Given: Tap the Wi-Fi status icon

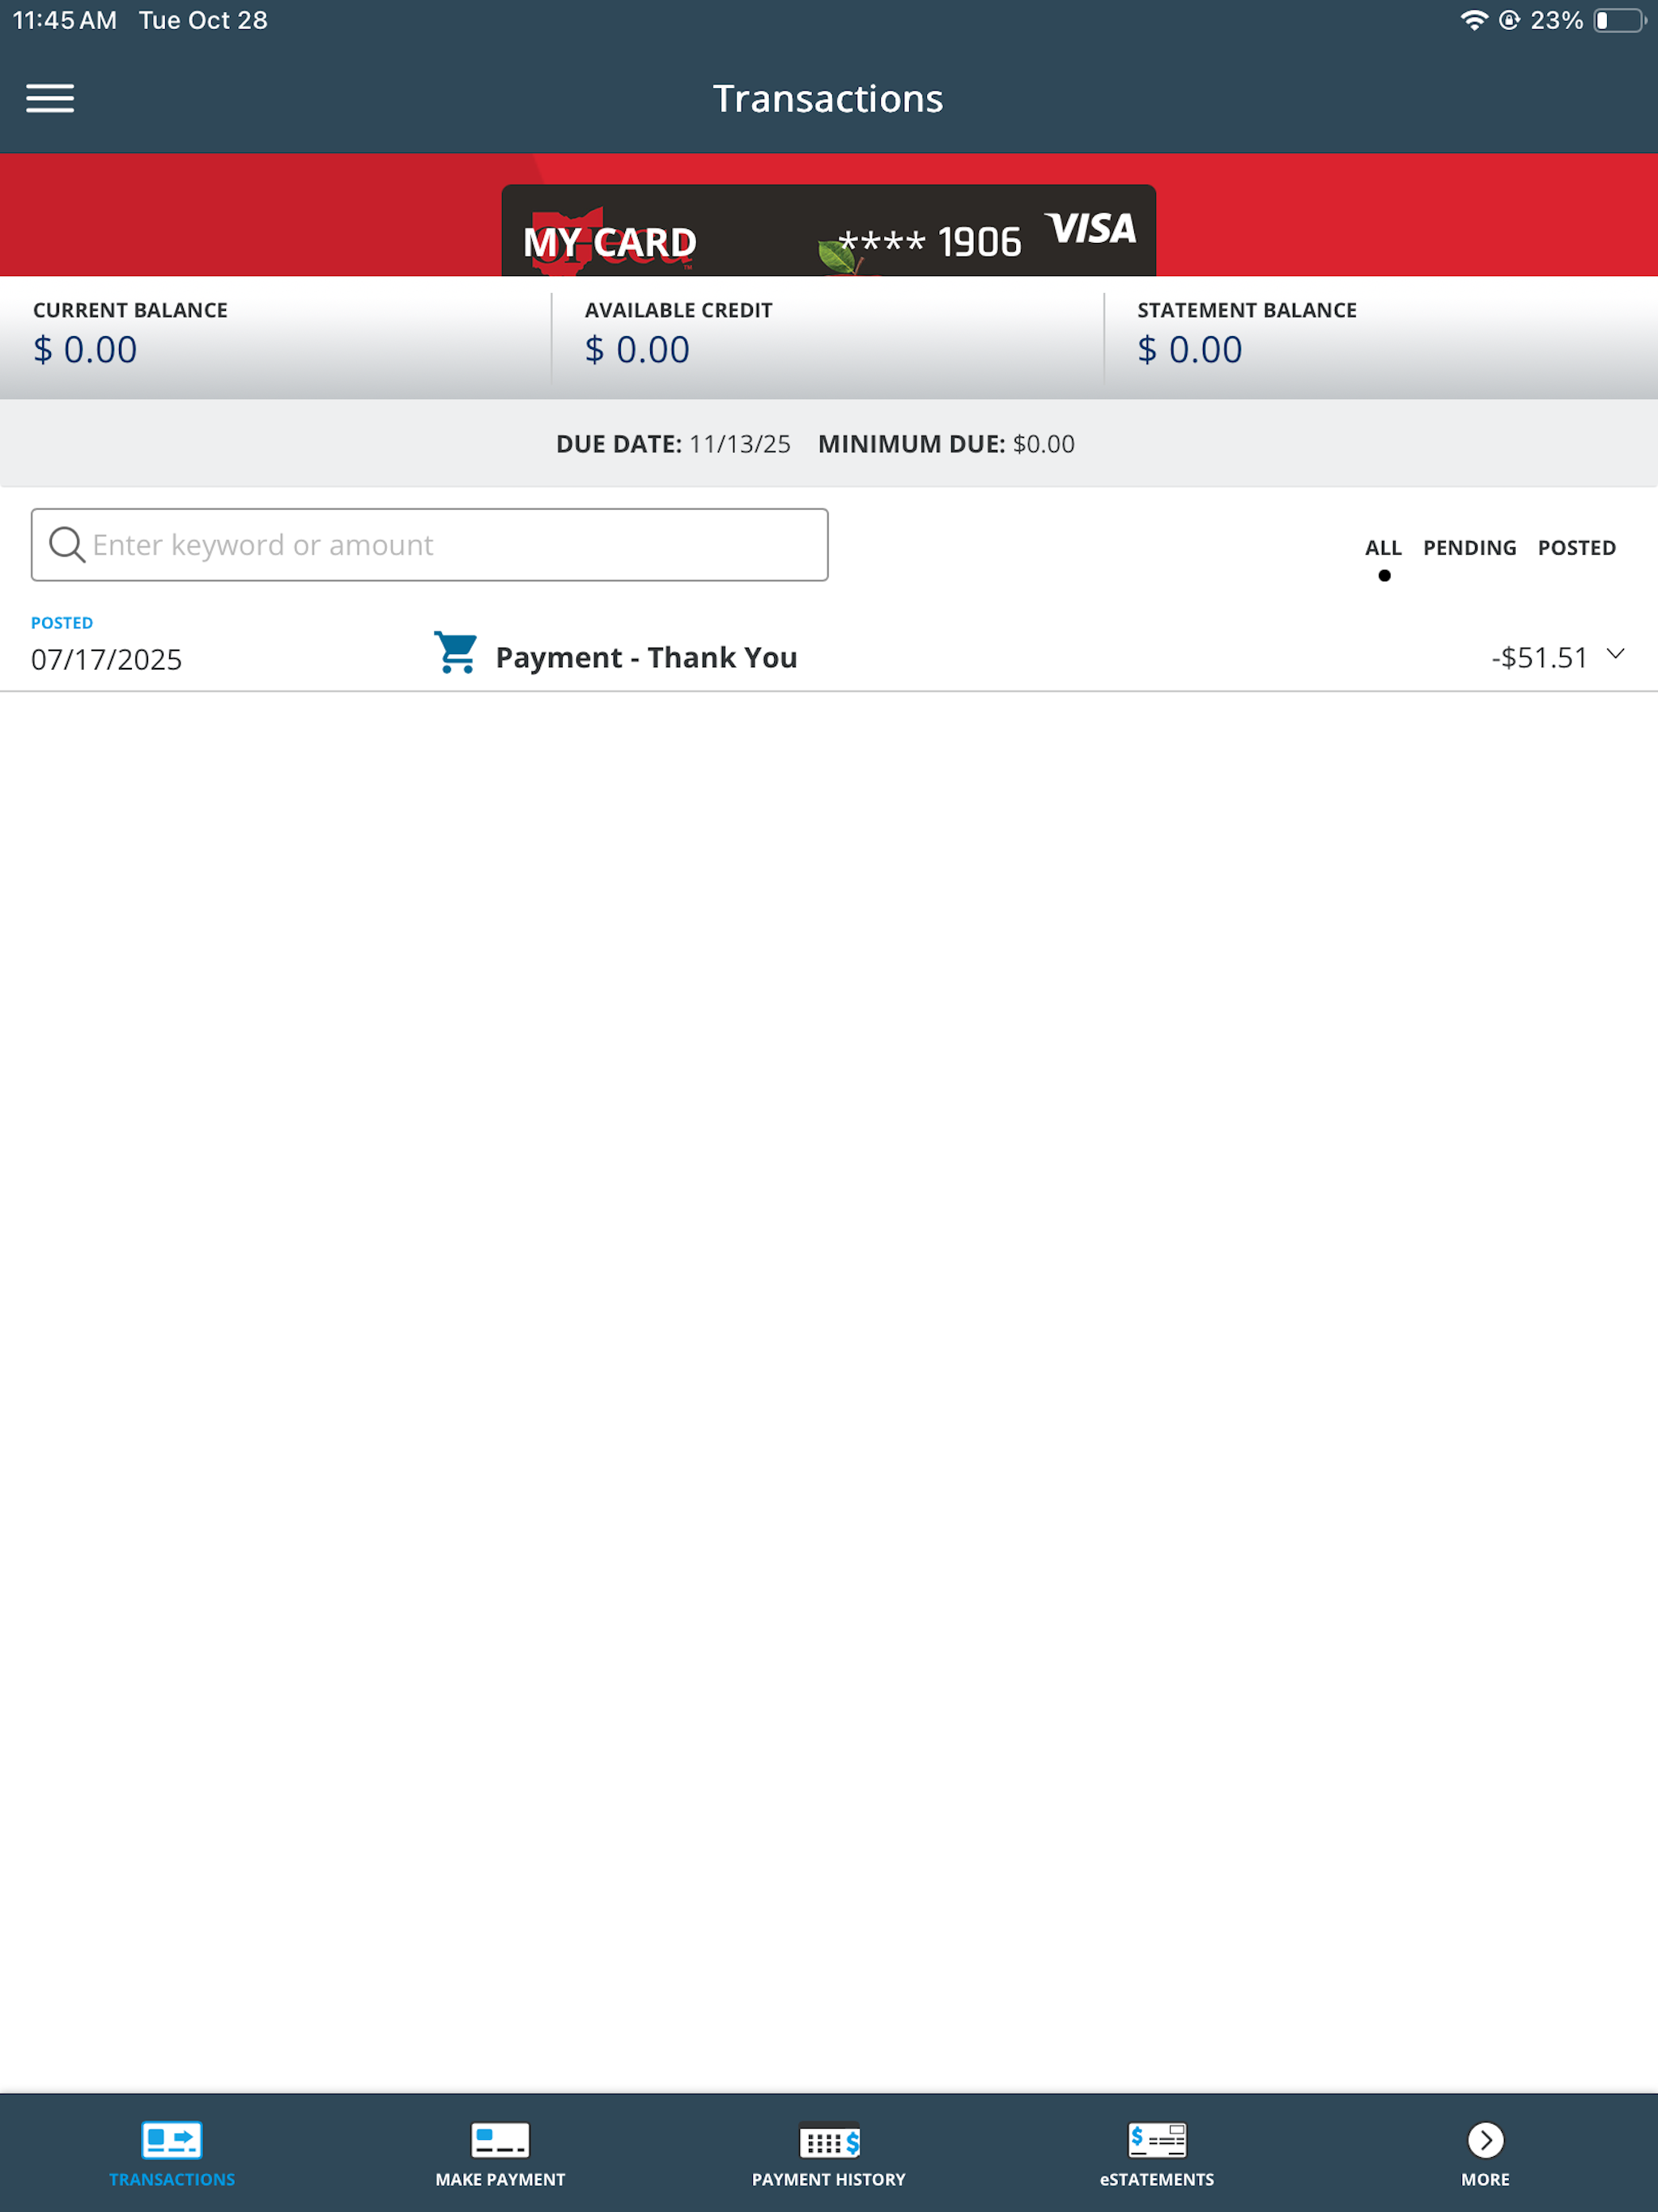Looking at the screenshot, I should 1473,20.
